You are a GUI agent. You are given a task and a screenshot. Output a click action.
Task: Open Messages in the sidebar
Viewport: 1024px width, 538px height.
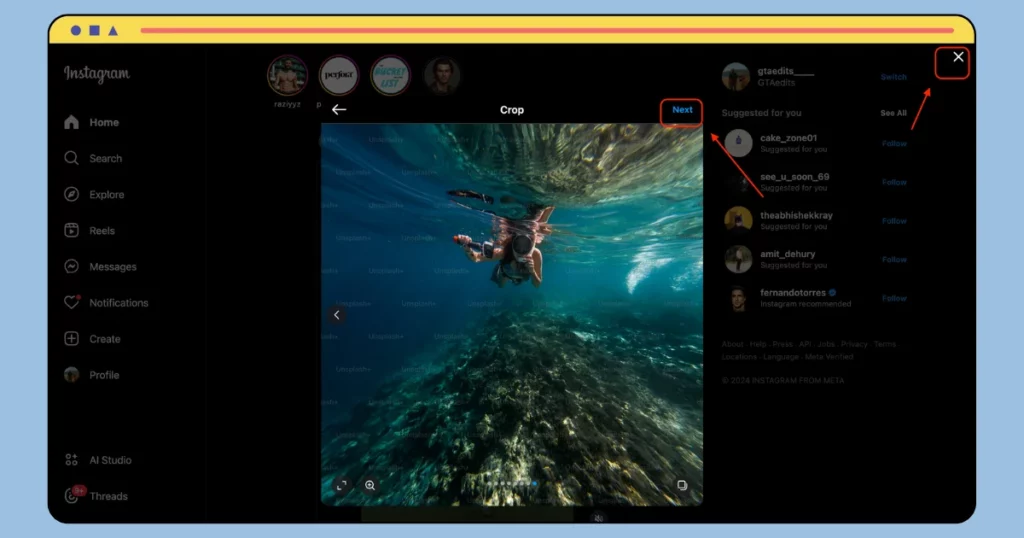tap(100, 266)
